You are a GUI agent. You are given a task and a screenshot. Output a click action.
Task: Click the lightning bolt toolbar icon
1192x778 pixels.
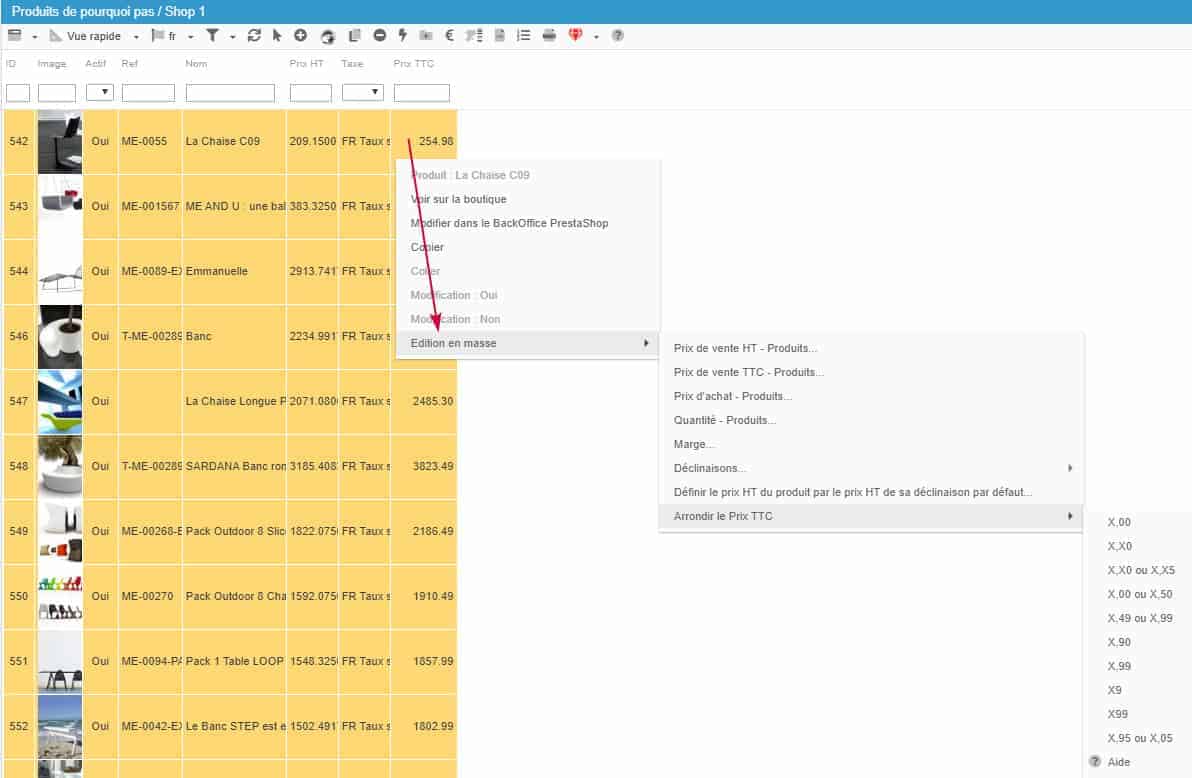tap(403, 36)
